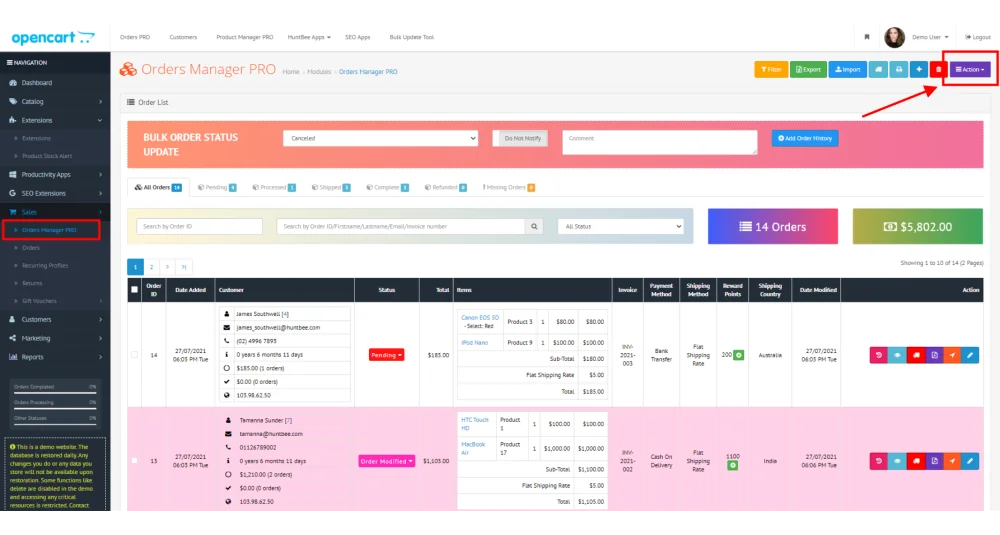Click the Add Order History button
This screenshot has height=535, width=1000.
[805, 138]
